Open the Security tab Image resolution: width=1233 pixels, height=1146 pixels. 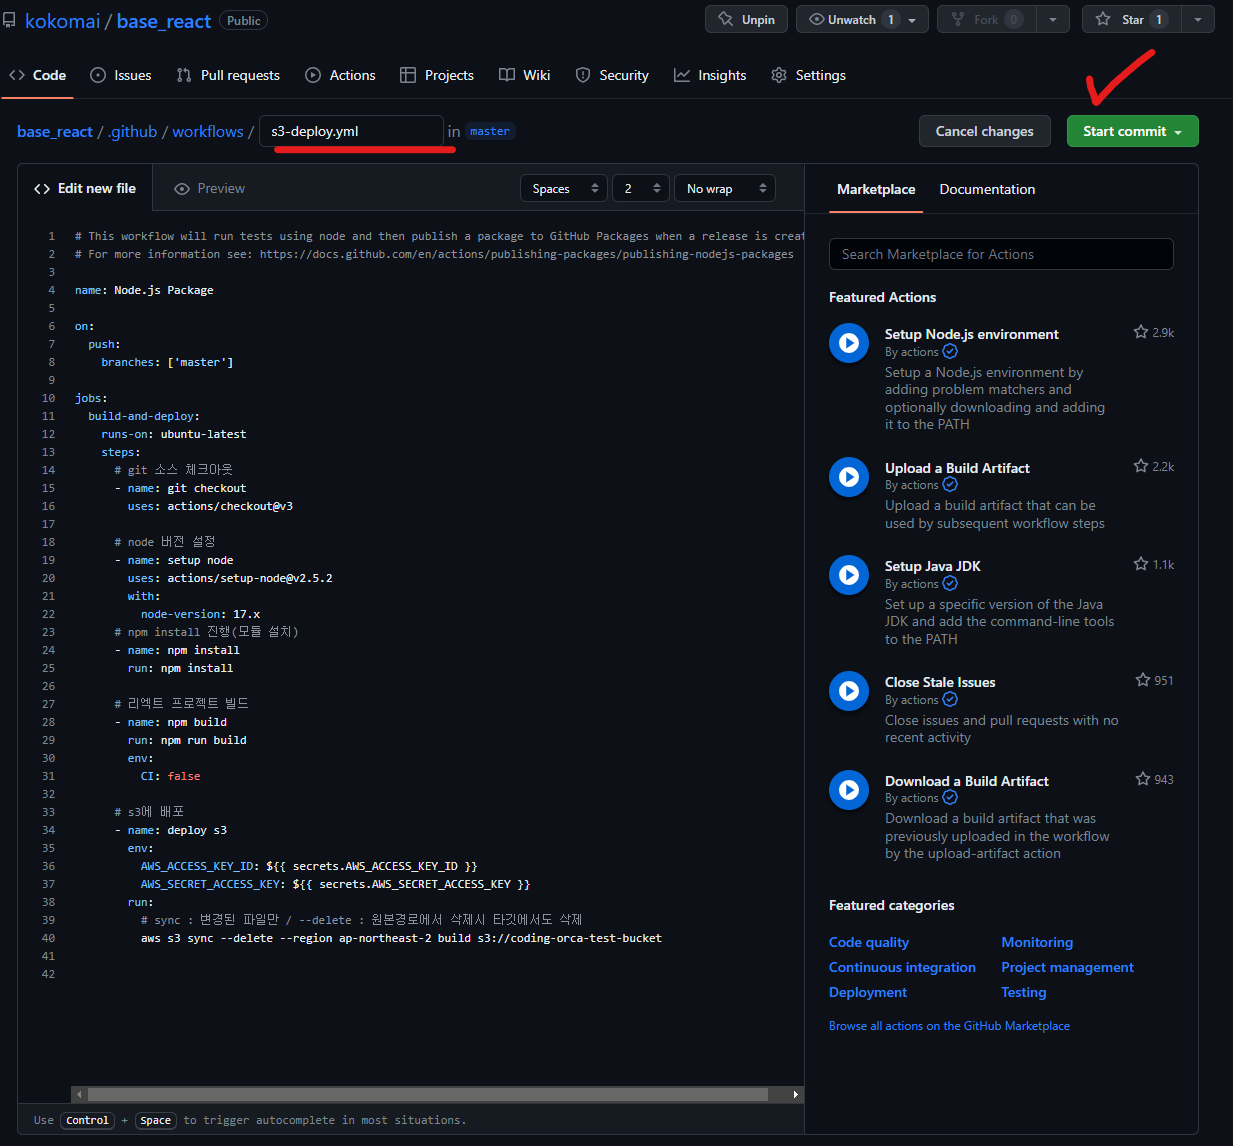point(612,75)
